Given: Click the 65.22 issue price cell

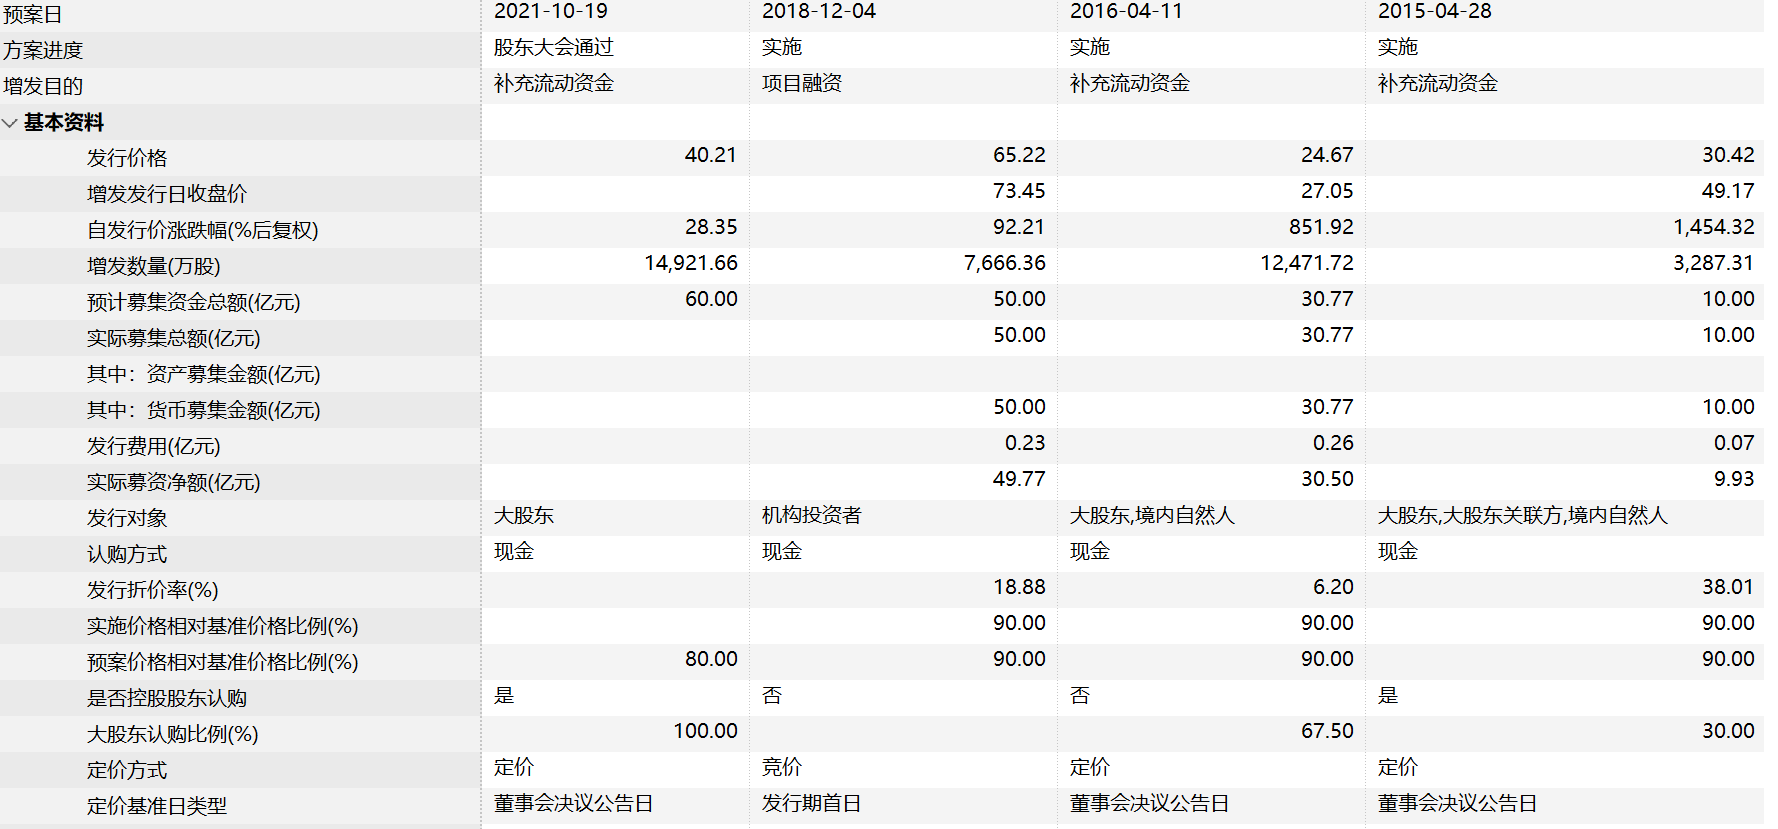Looking at the screenshot, I should point(1019,155).
